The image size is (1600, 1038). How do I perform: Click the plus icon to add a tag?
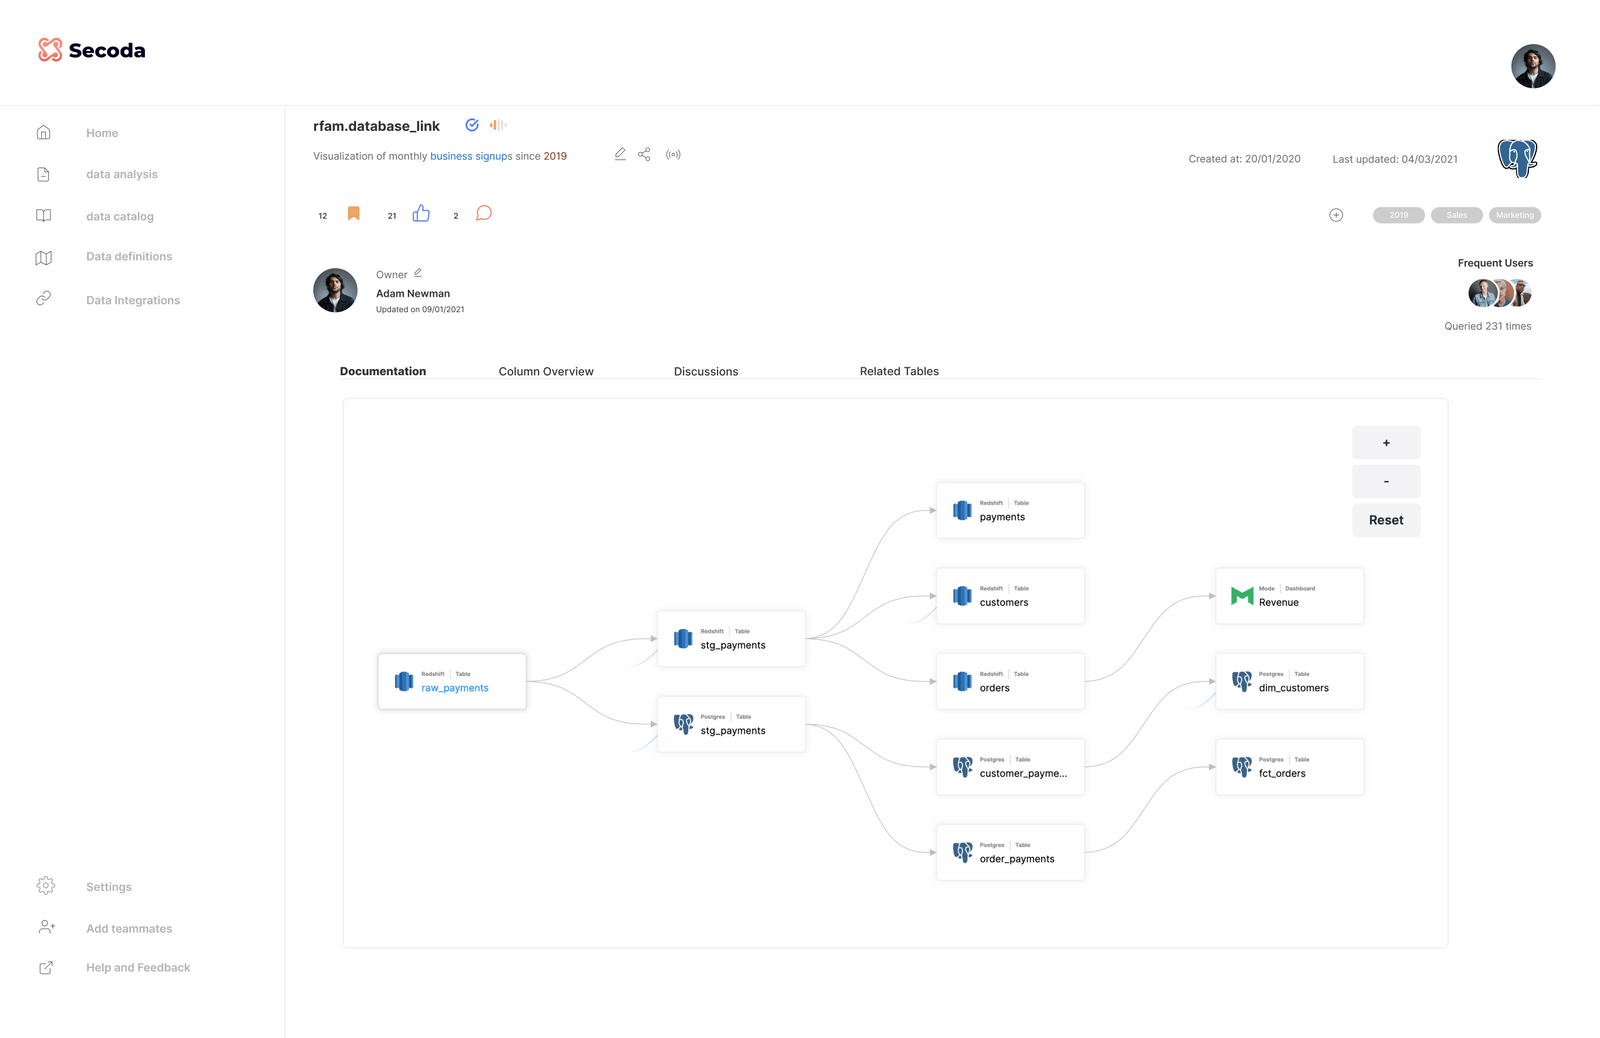tap(1336, 214)
